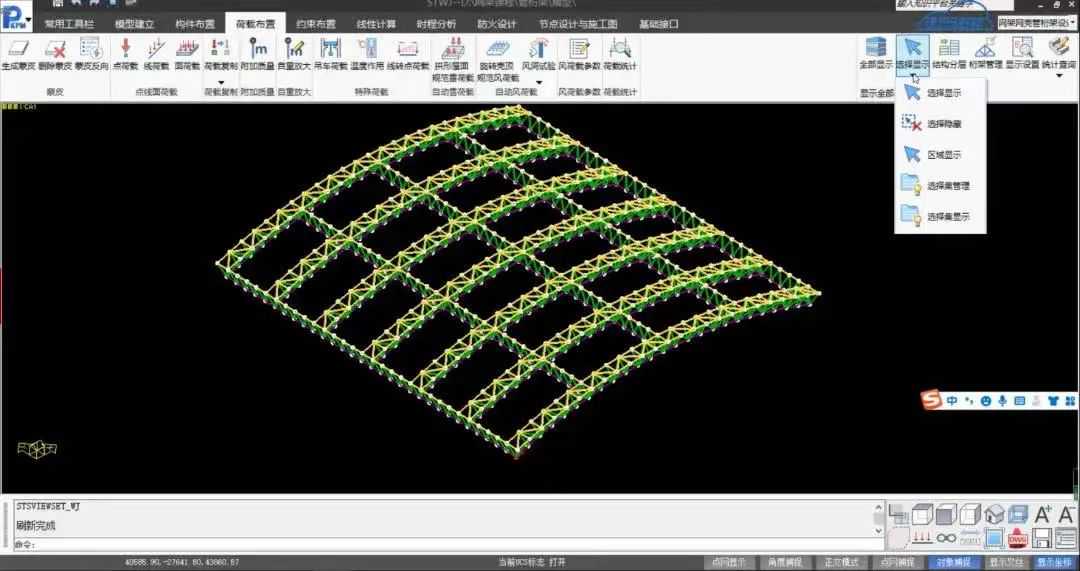Click the DWG export icon
Image resolution: width=1080 pixels, height=571 pixels.
click(x=1018, y=538)
